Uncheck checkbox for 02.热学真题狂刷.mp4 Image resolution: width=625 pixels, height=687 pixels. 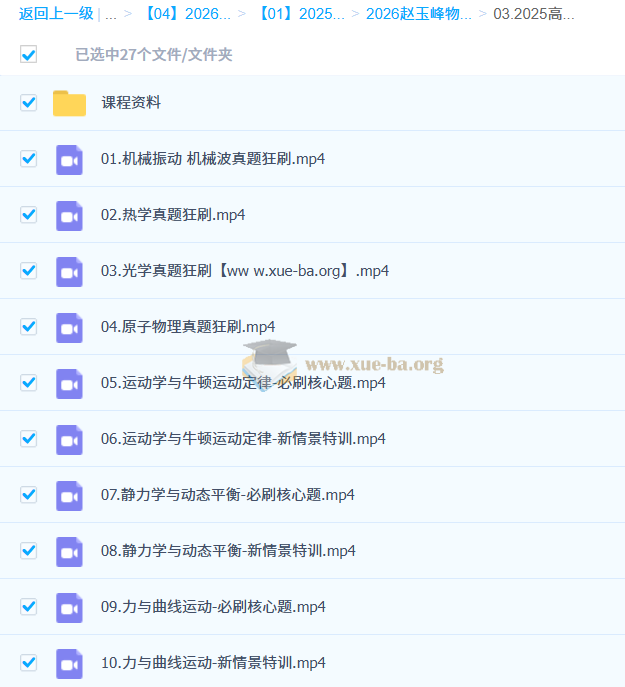28,215
